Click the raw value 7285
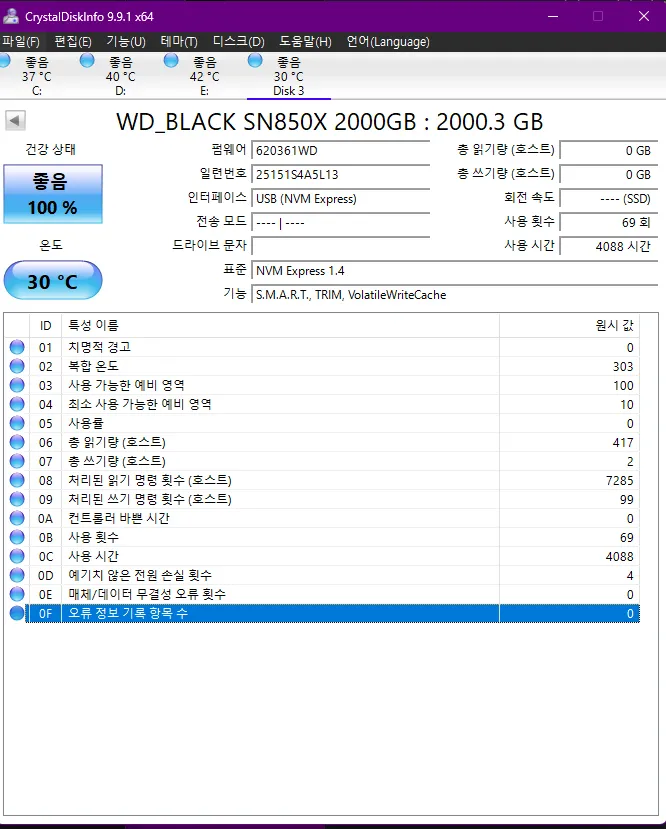This screenshot has width=666, height=829. 619,481
